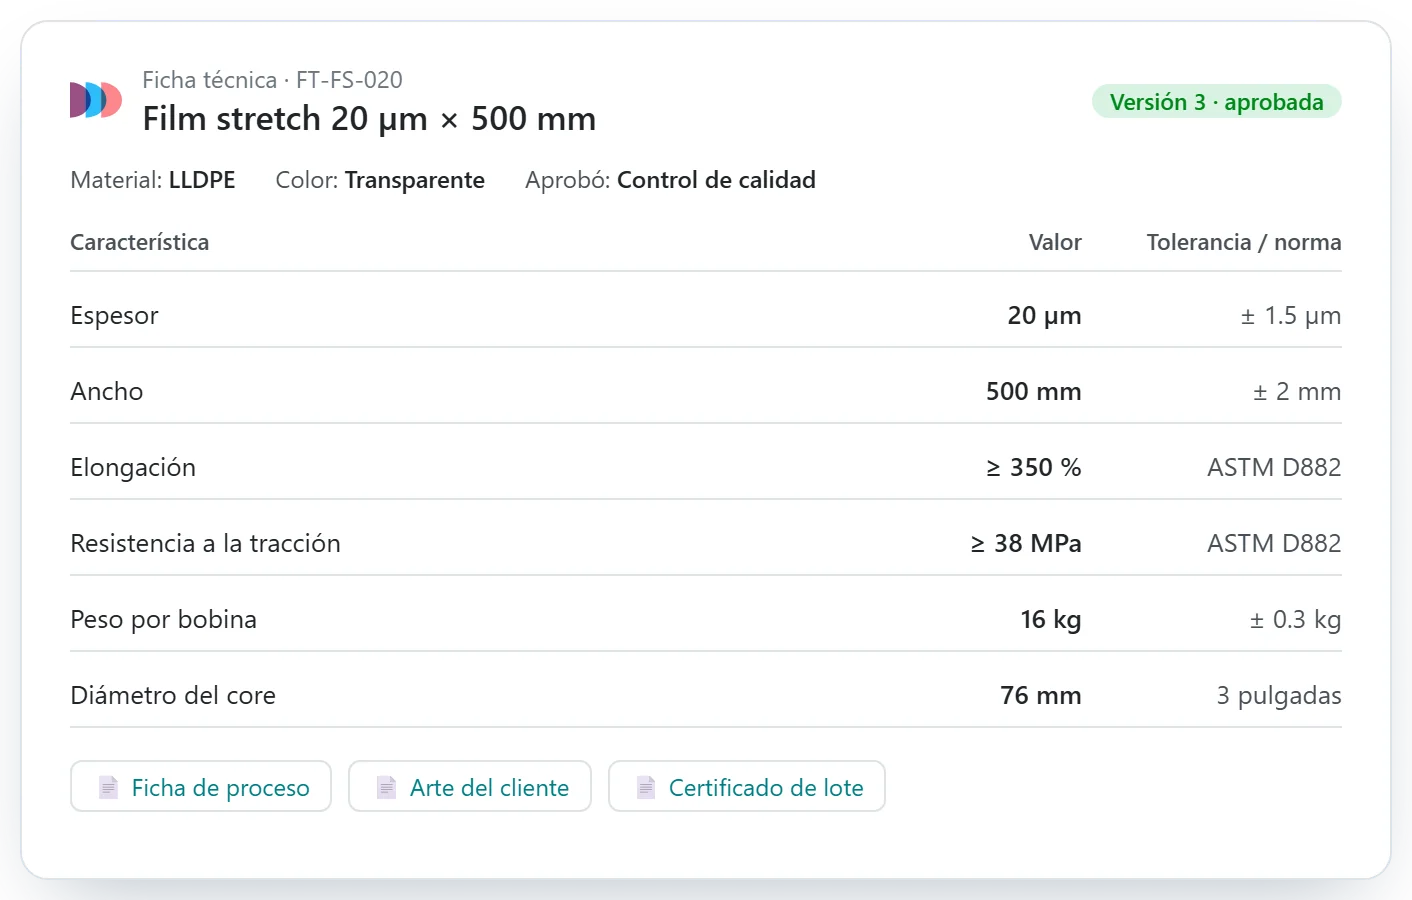
Task: Click the Film stretch 20 µm × 500 mm title
Action: coord(369,119)
